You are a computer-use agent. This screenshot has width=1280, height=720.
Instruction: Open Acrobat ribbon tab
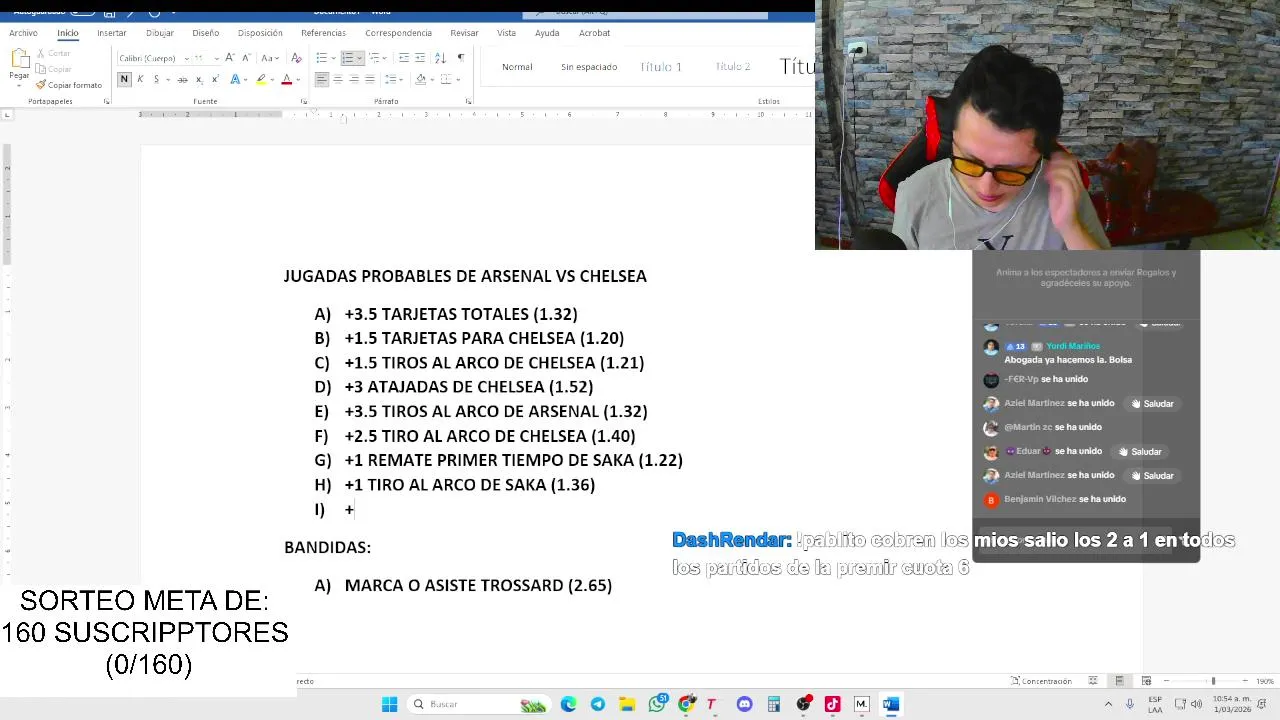[x=594, y=33]
